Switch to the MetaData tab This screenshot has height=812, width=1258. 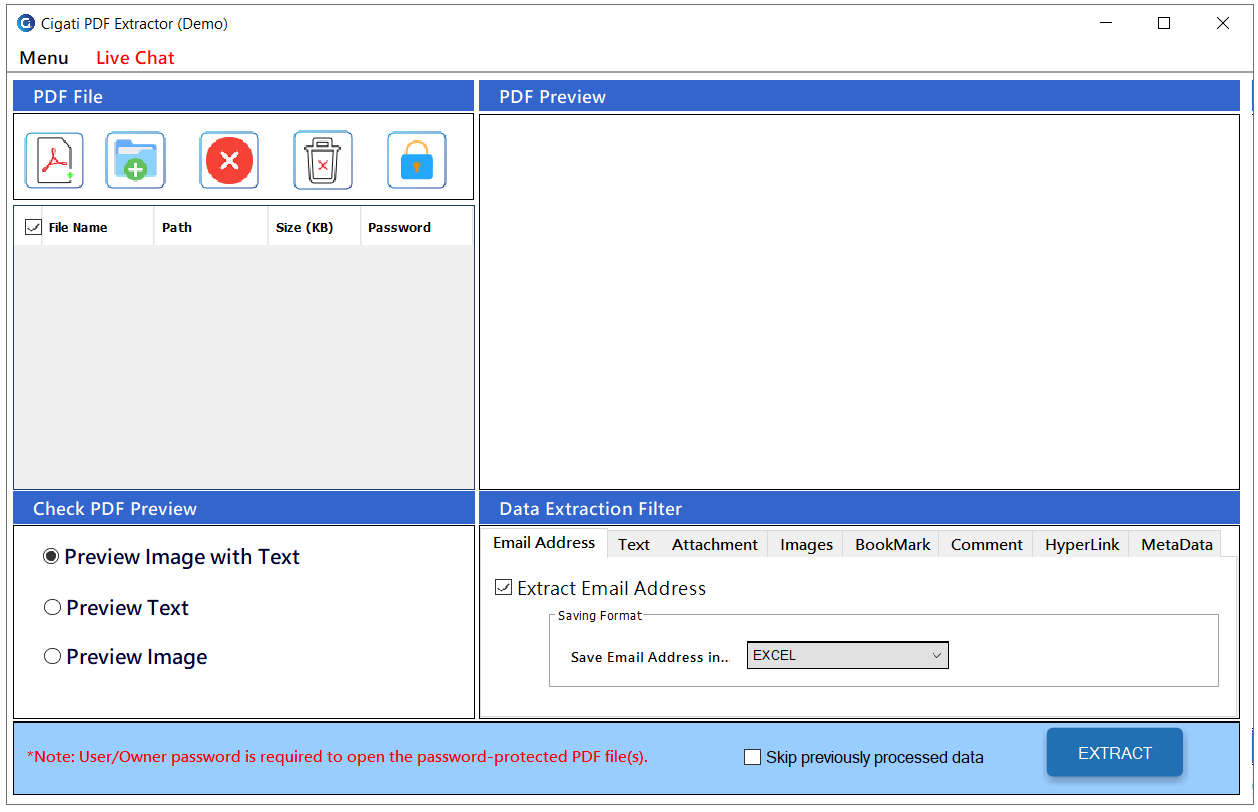tap(1175, 544)
